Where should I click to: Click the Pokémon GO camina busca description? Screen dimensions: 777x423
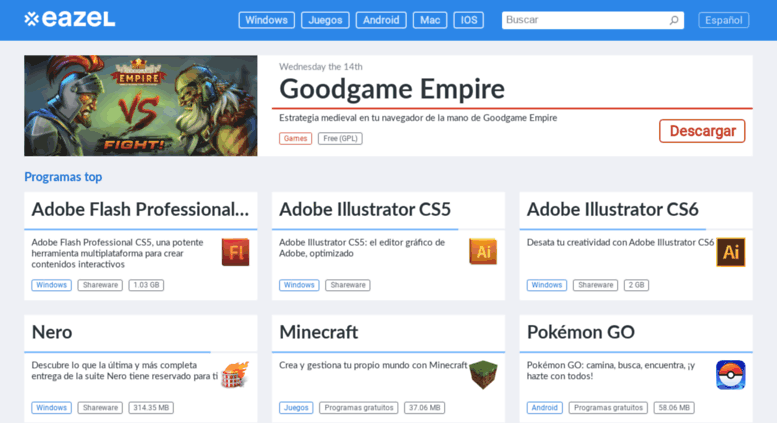(x=610, y=370)
